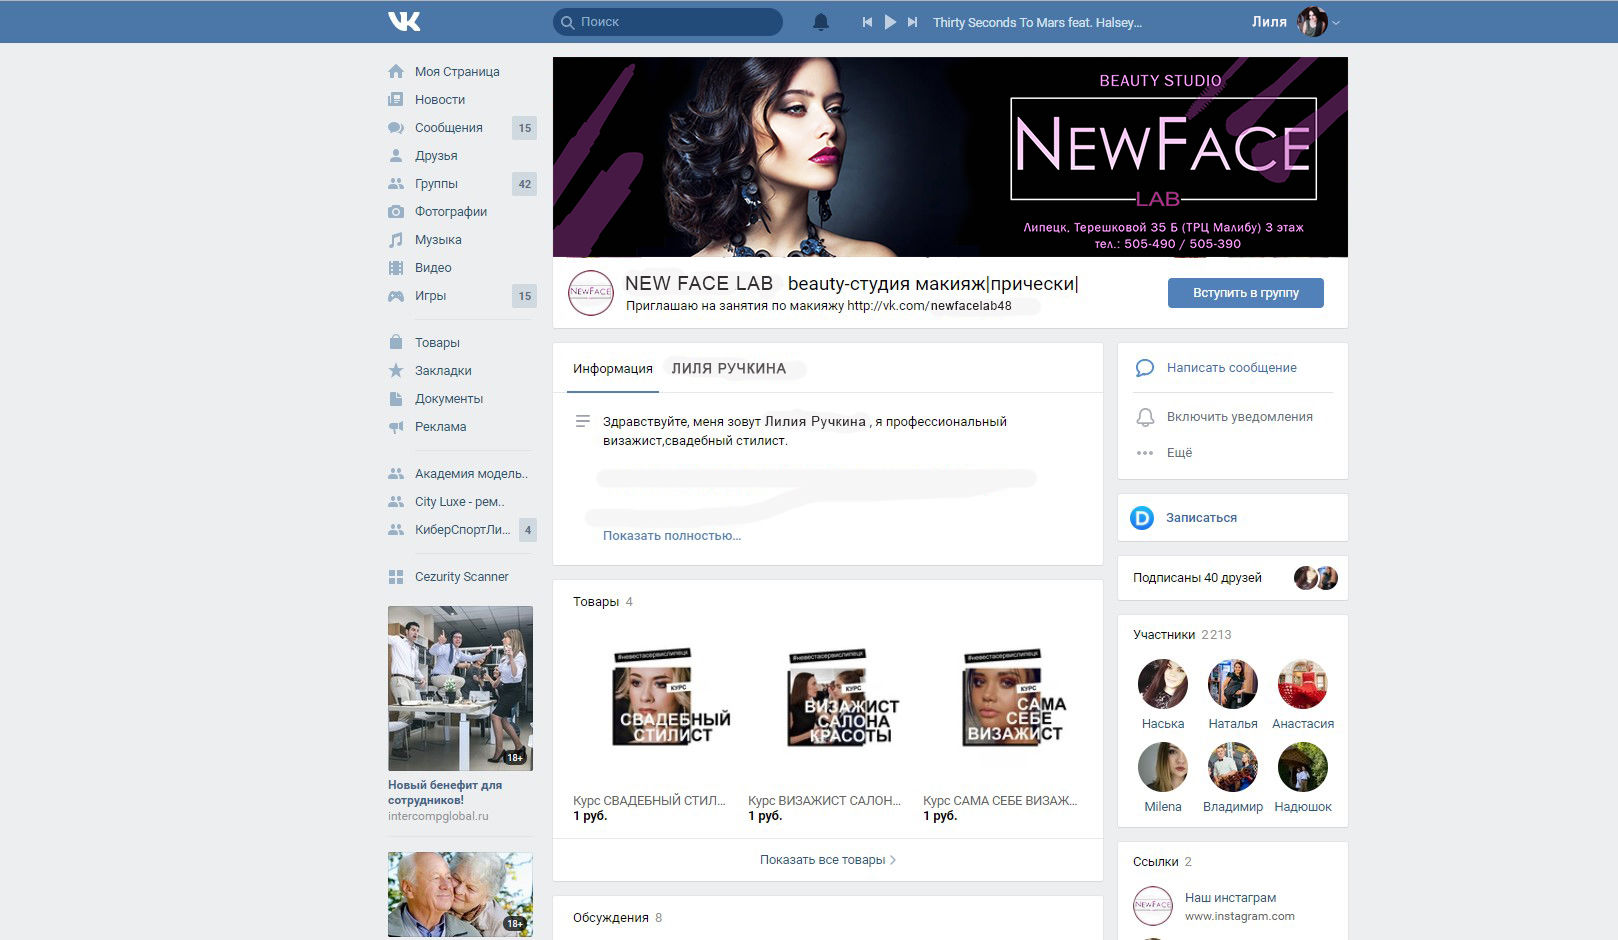Expand Показать все товары
The height and width of the screenshot is (940, 1618).
827,860
